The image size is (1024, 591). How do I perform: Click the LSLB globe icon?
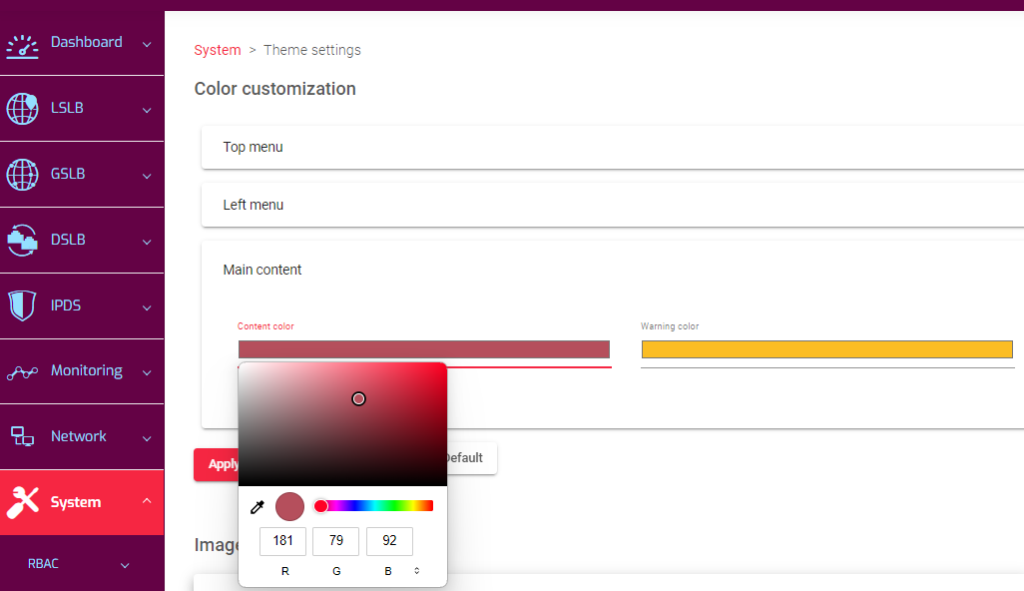22,107
